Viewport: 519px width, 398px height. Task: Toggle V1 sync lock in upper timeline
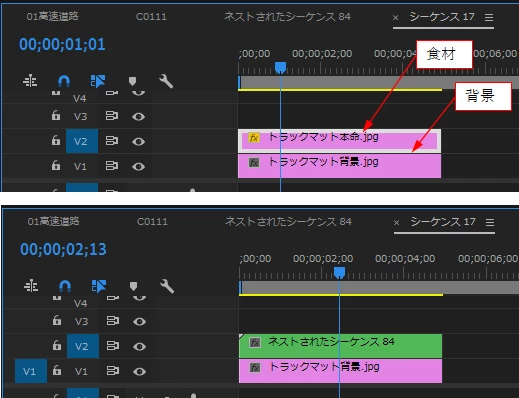(x=112, y=166)
